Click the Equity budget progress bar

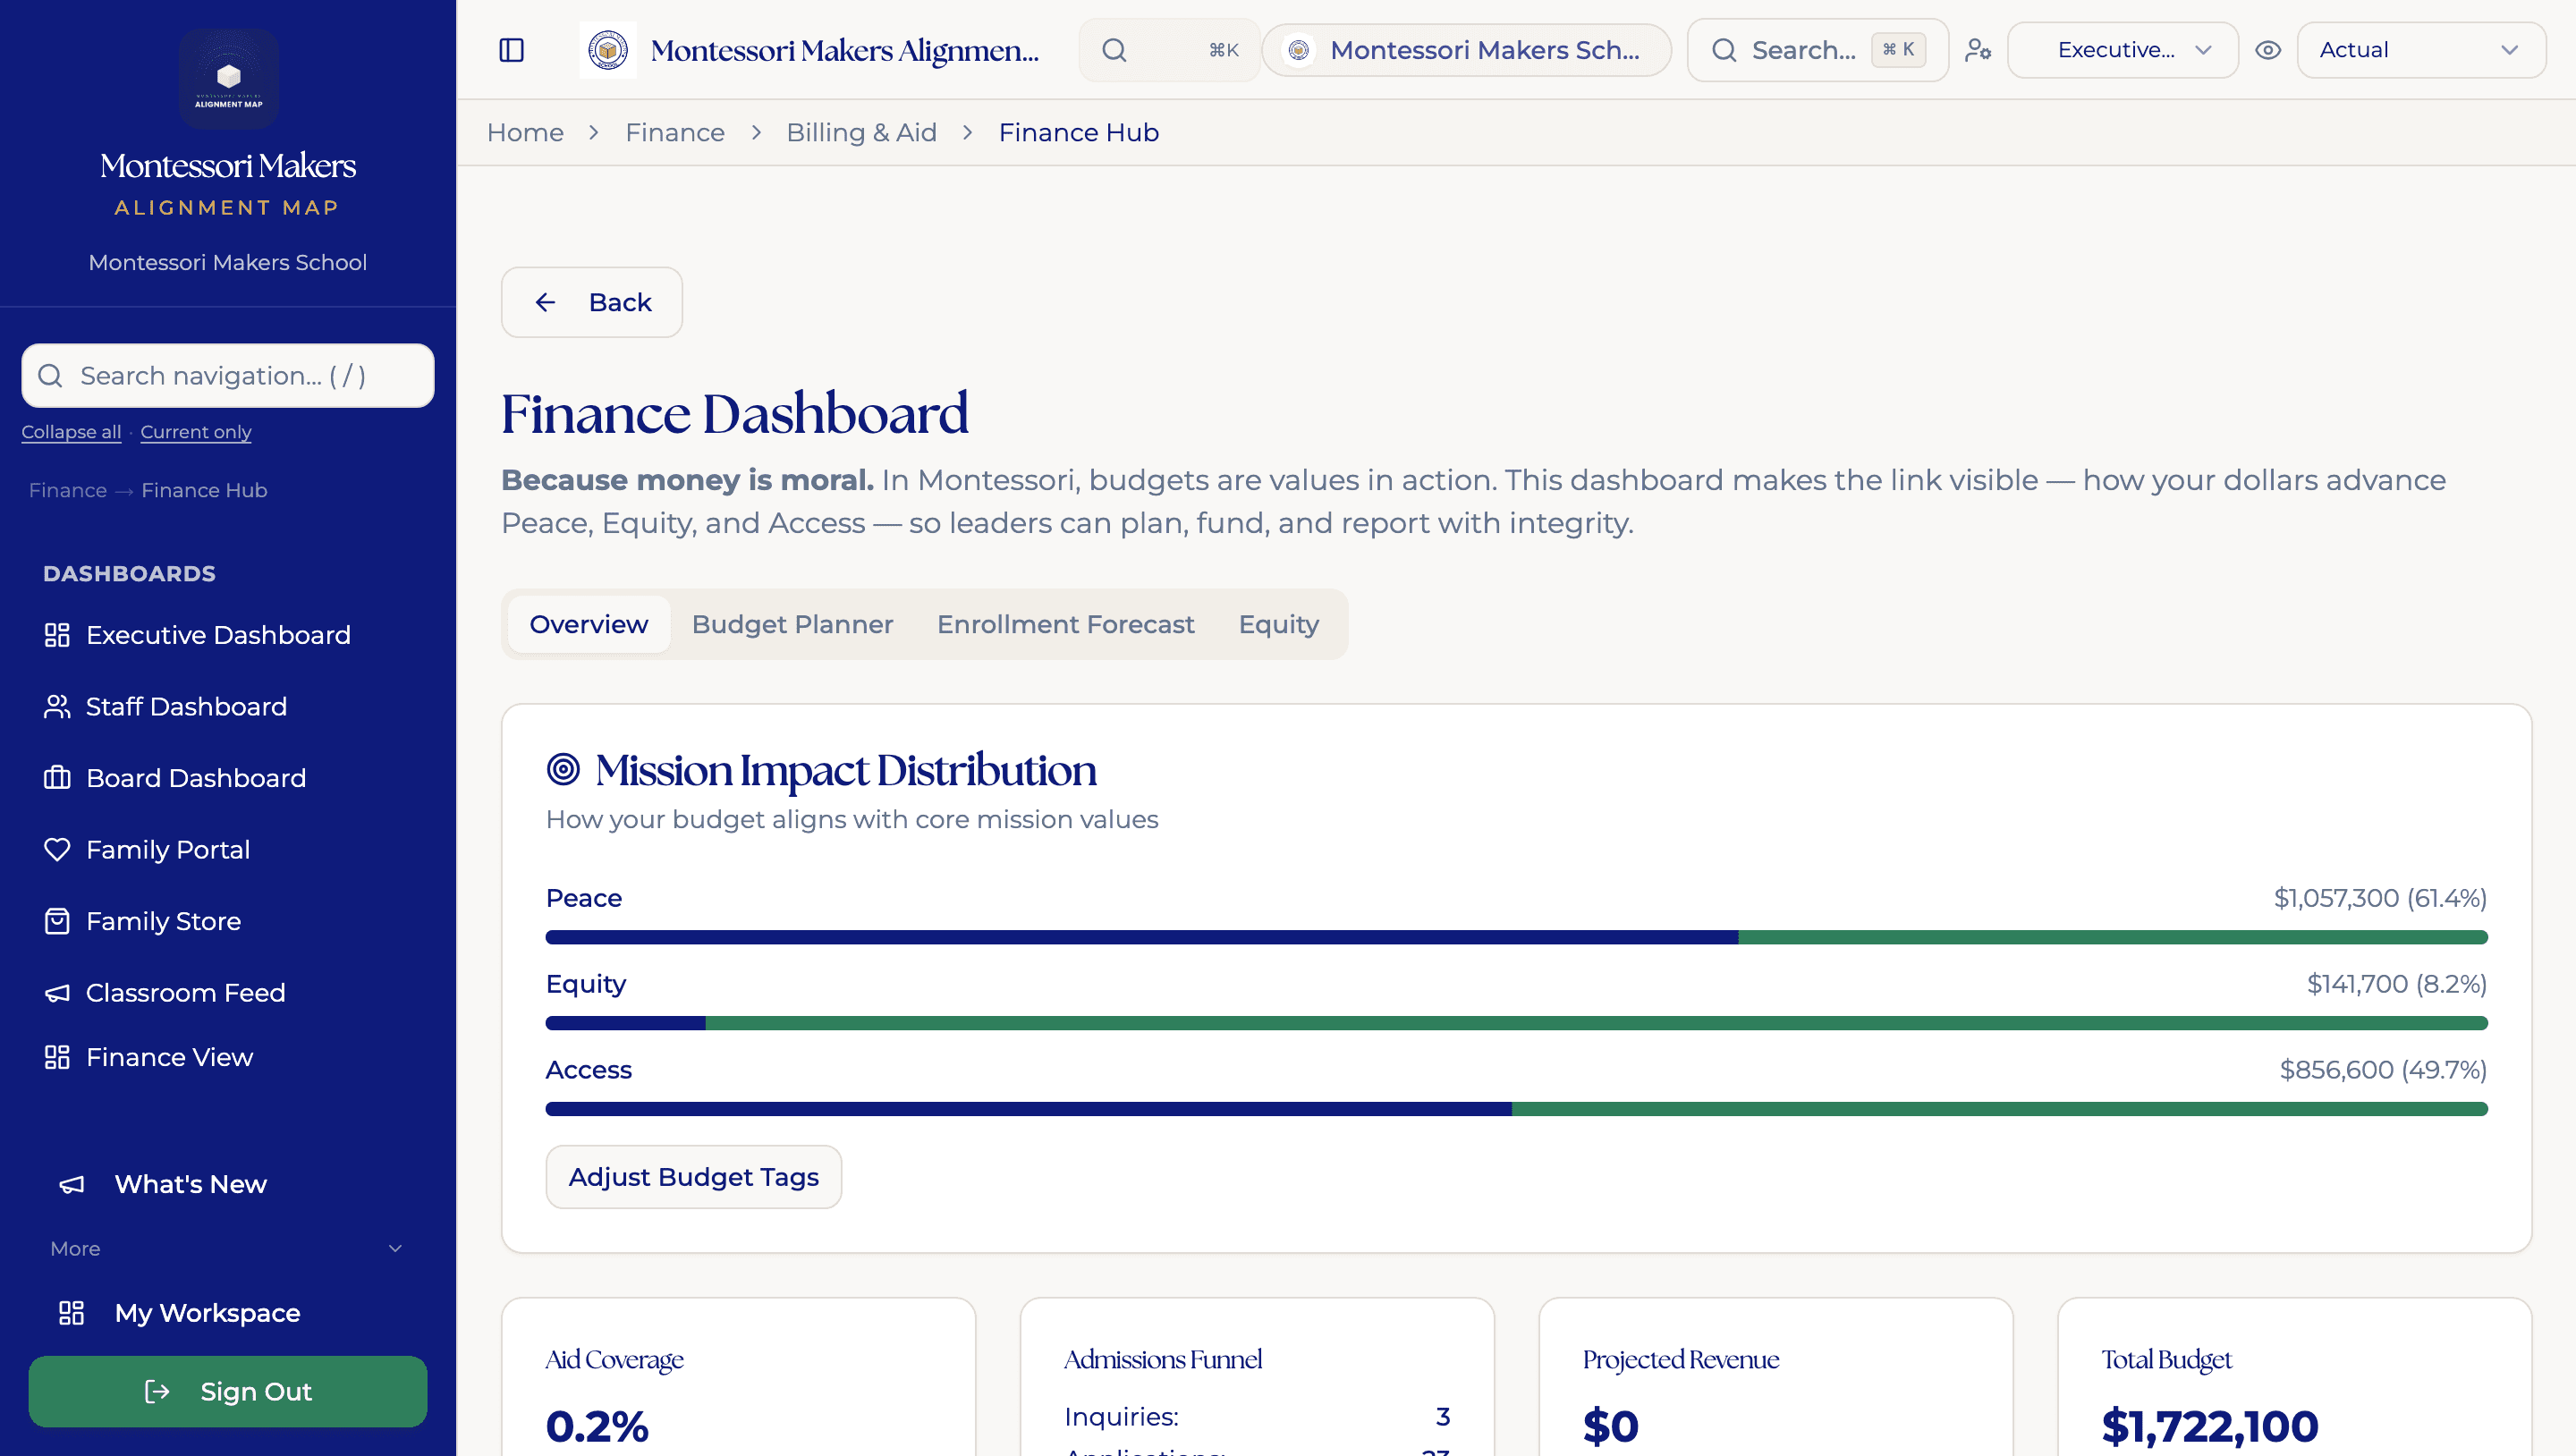[x=1516, y=1023]
